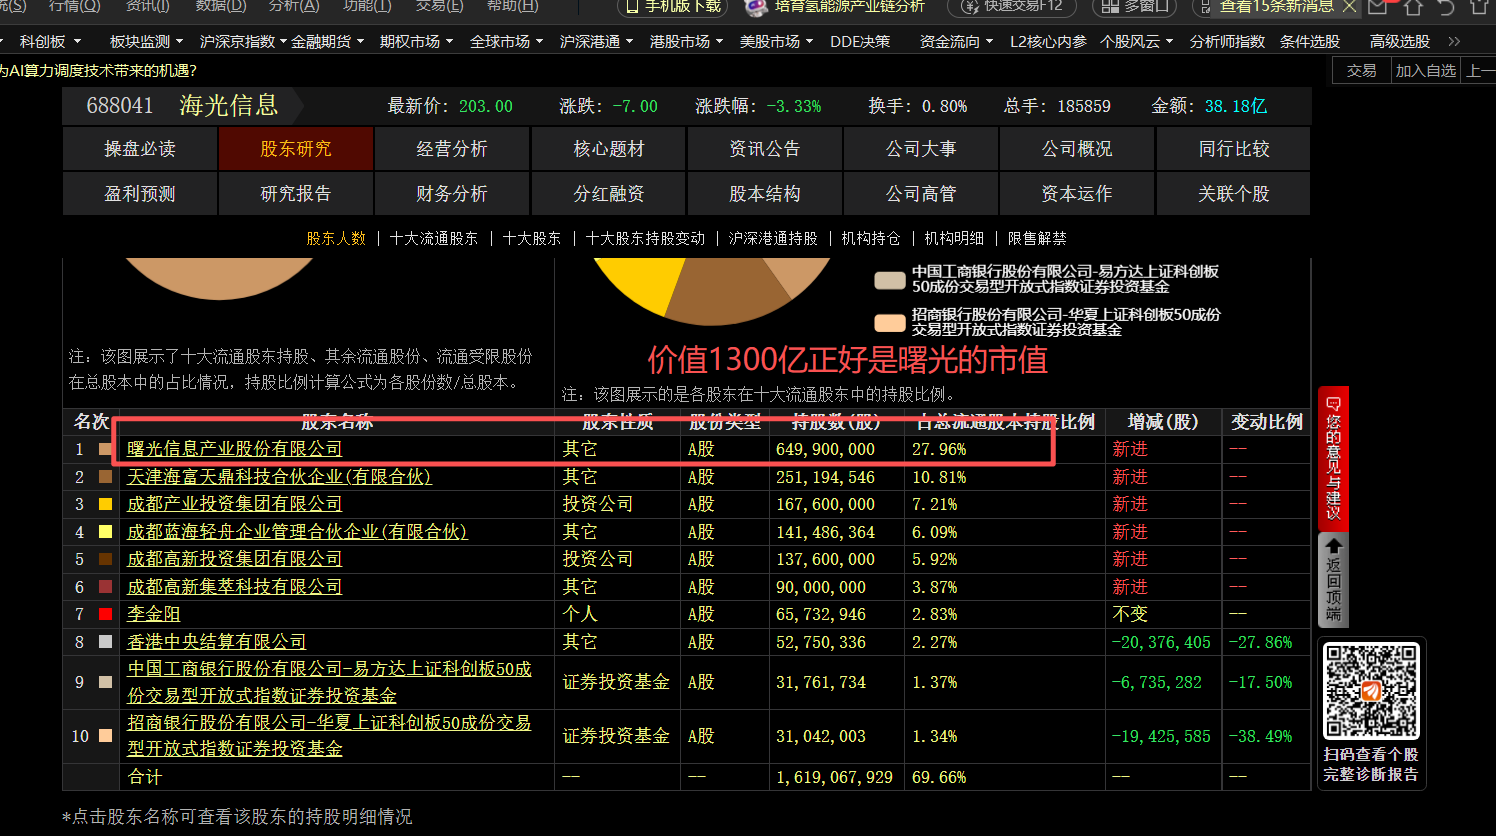This screenshot has width=1496, height=836.
Task: Open the 个股风云 dropdown
Action: coord(1136,41)
